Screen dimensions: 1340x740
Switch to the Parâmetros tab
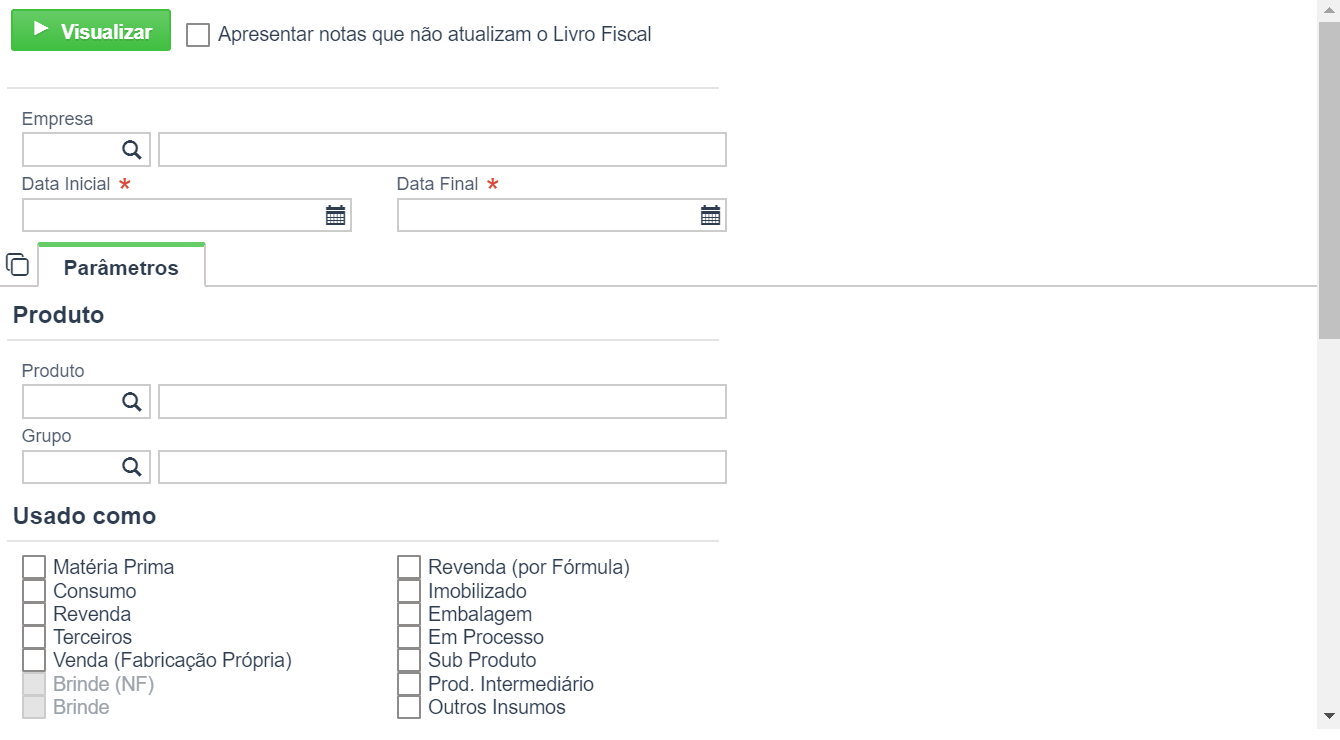pos(121,267)
